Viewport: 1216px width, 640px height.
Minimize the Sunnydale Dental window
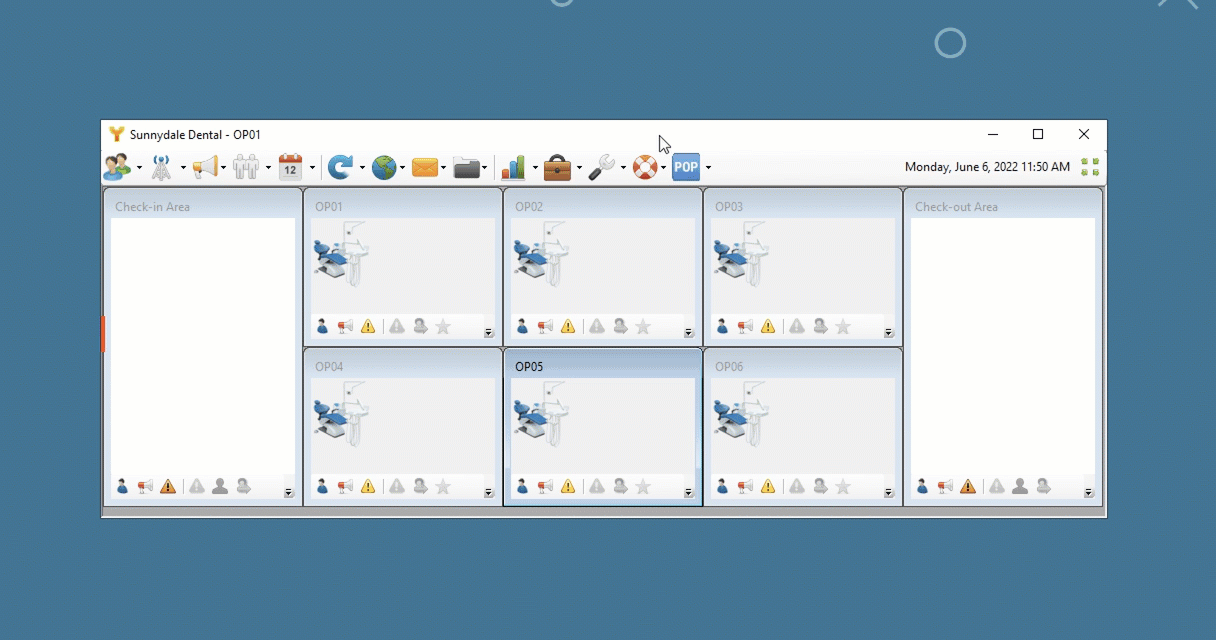(993, 134)
